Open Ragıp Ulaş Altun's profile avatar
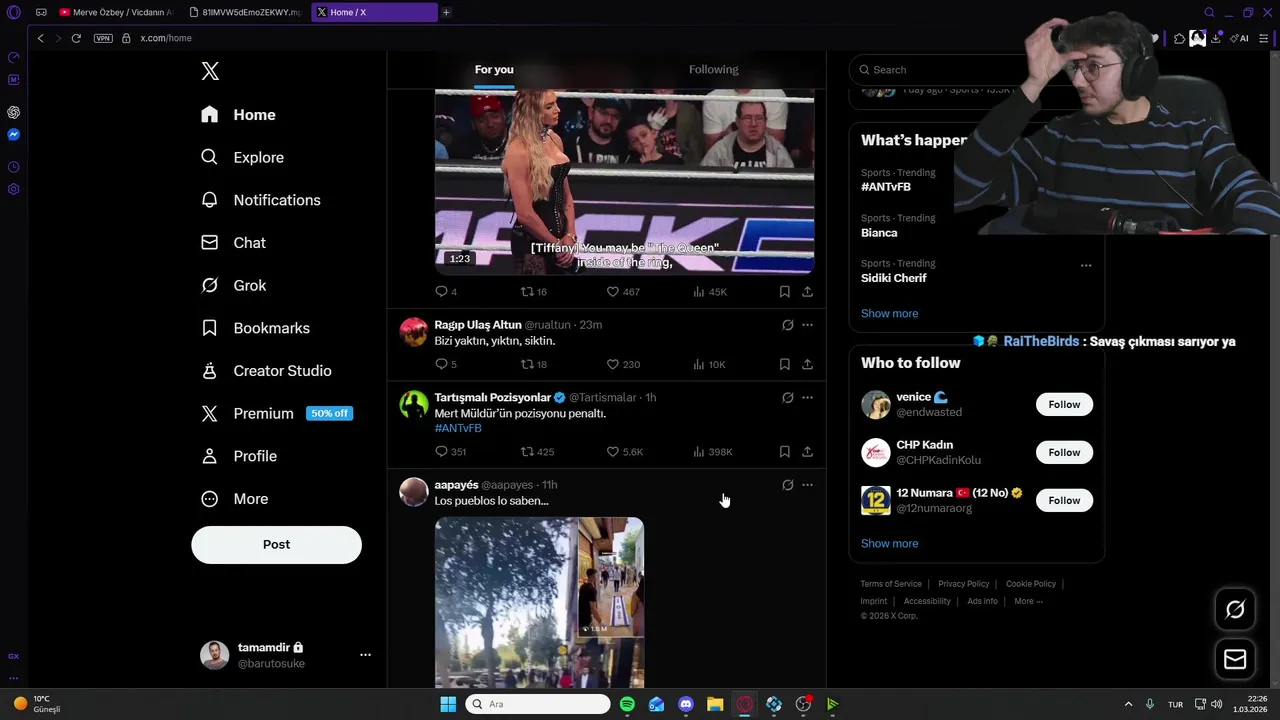Viewport: 1280px width, 720px height. coord(414,332)
